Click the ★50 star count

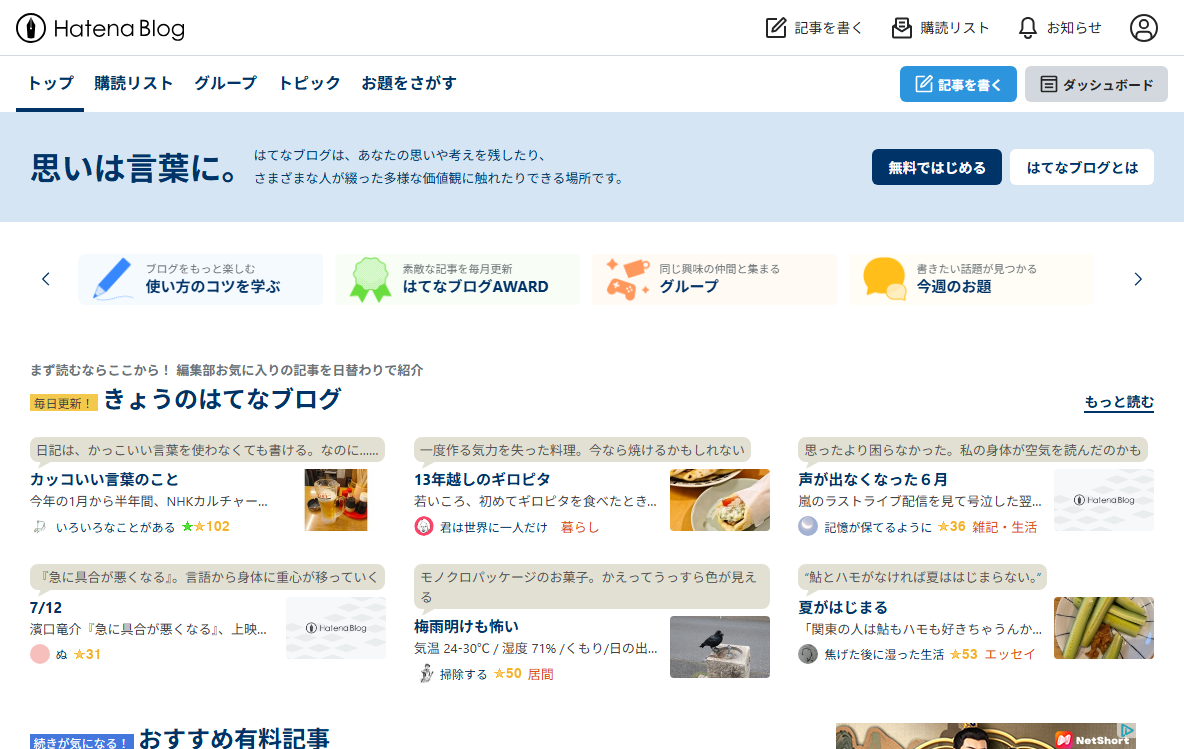coord(507,673)
